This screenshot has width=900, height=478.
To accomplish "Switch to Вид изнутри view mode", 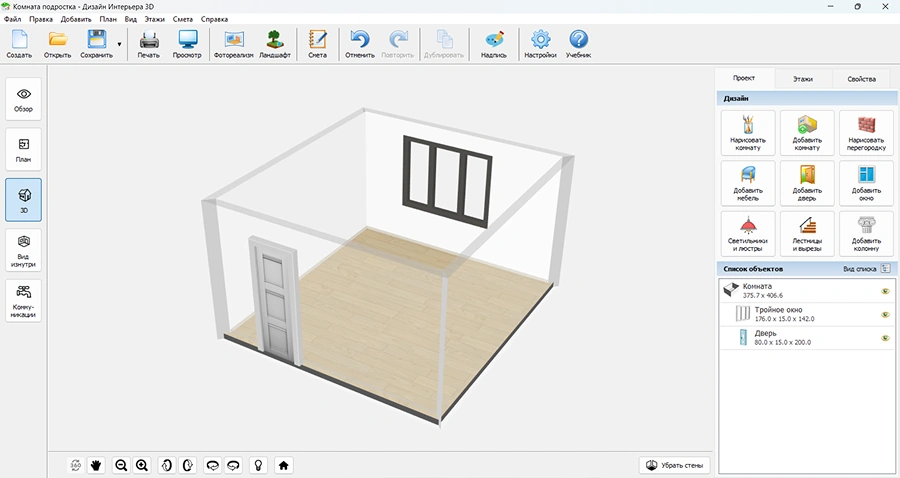I will [x=24, y=250].
